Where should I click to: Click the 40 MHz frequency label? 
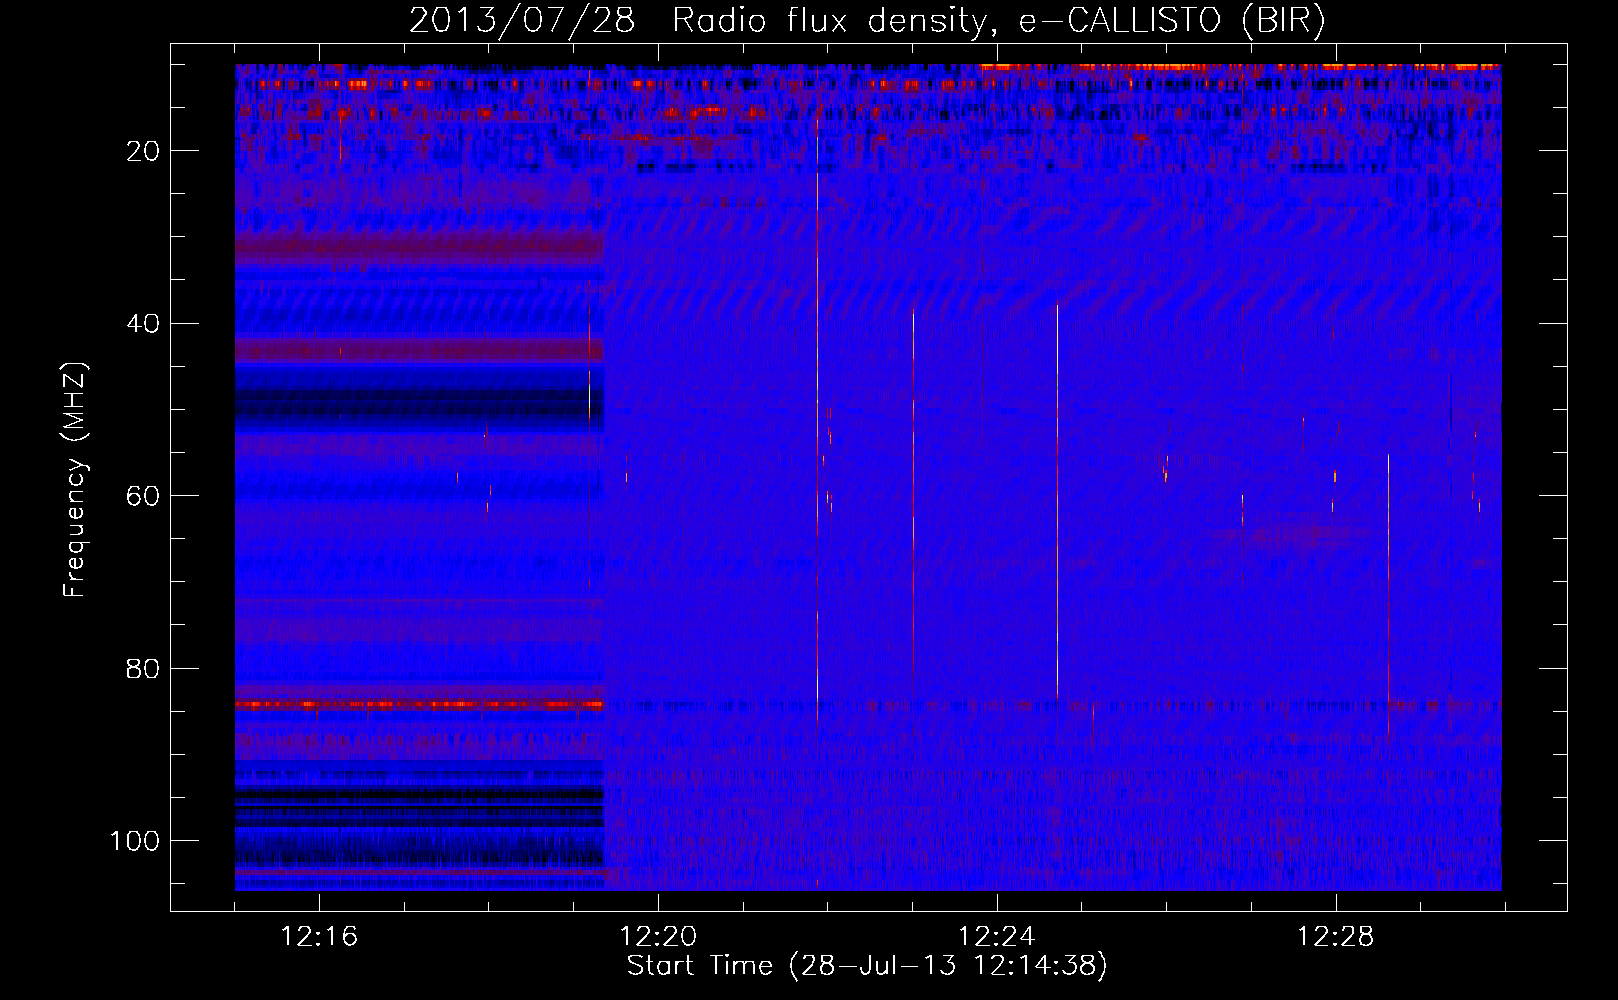[144, 324]
